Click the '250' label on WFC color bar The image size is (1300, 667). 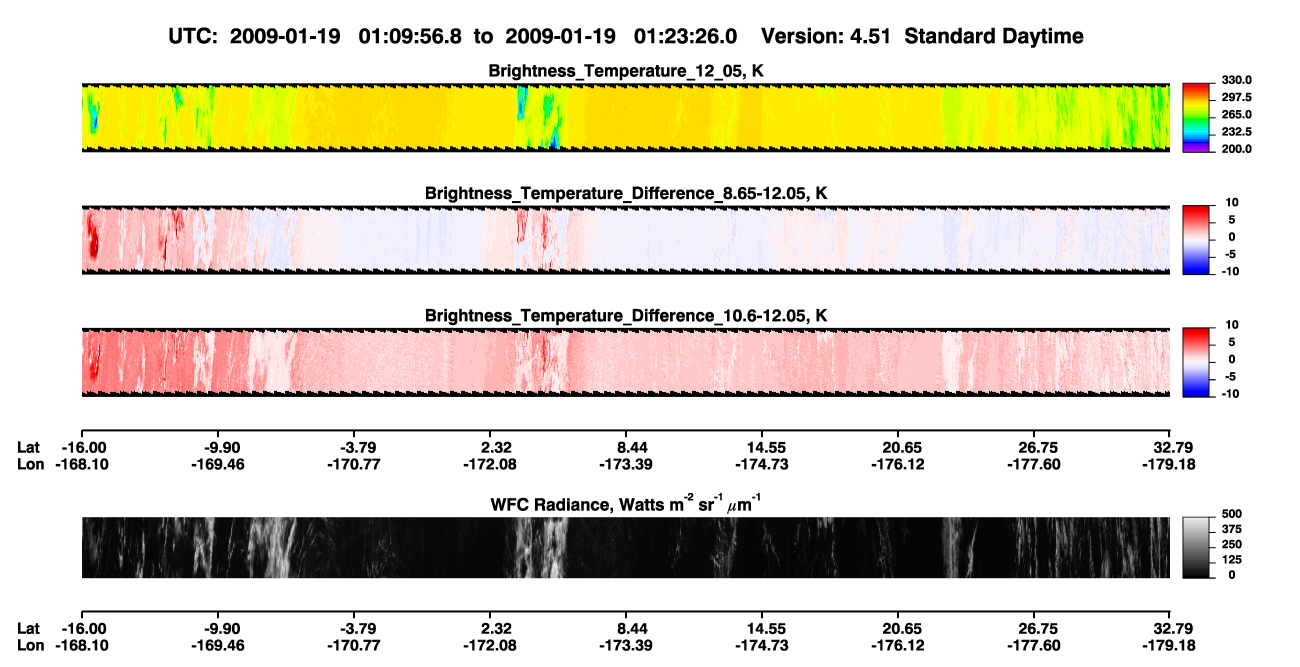[x=1230, y=544]
